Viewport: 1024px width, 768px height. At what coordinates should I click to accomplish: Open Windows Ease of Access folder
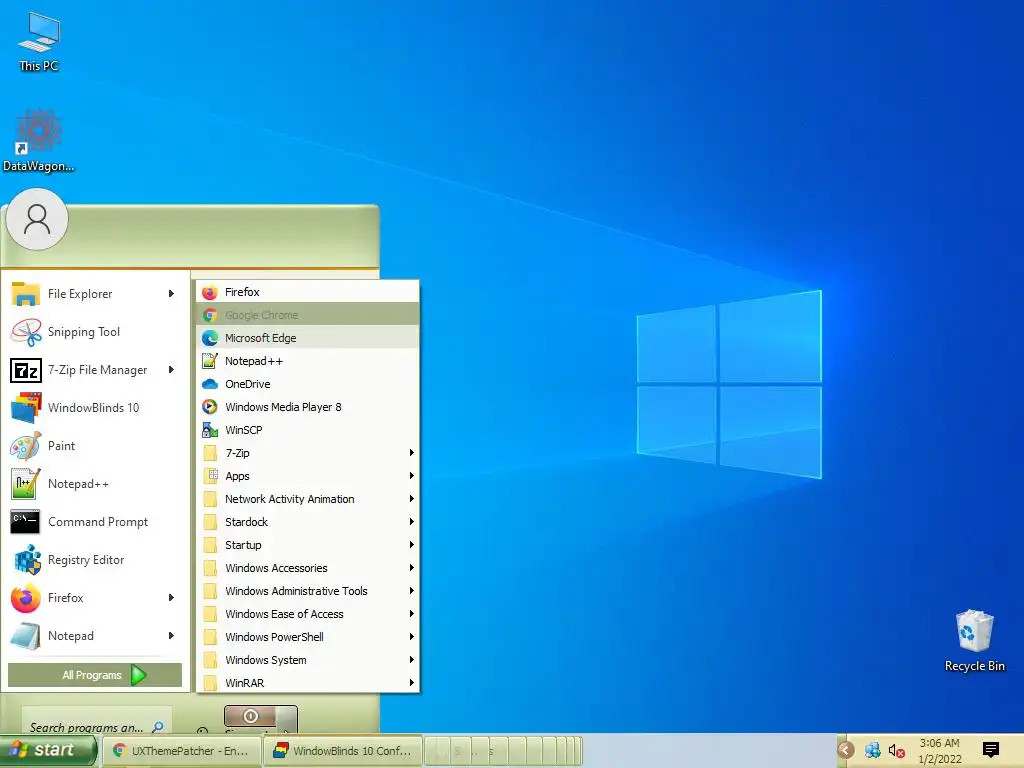[x=308, y=614]
